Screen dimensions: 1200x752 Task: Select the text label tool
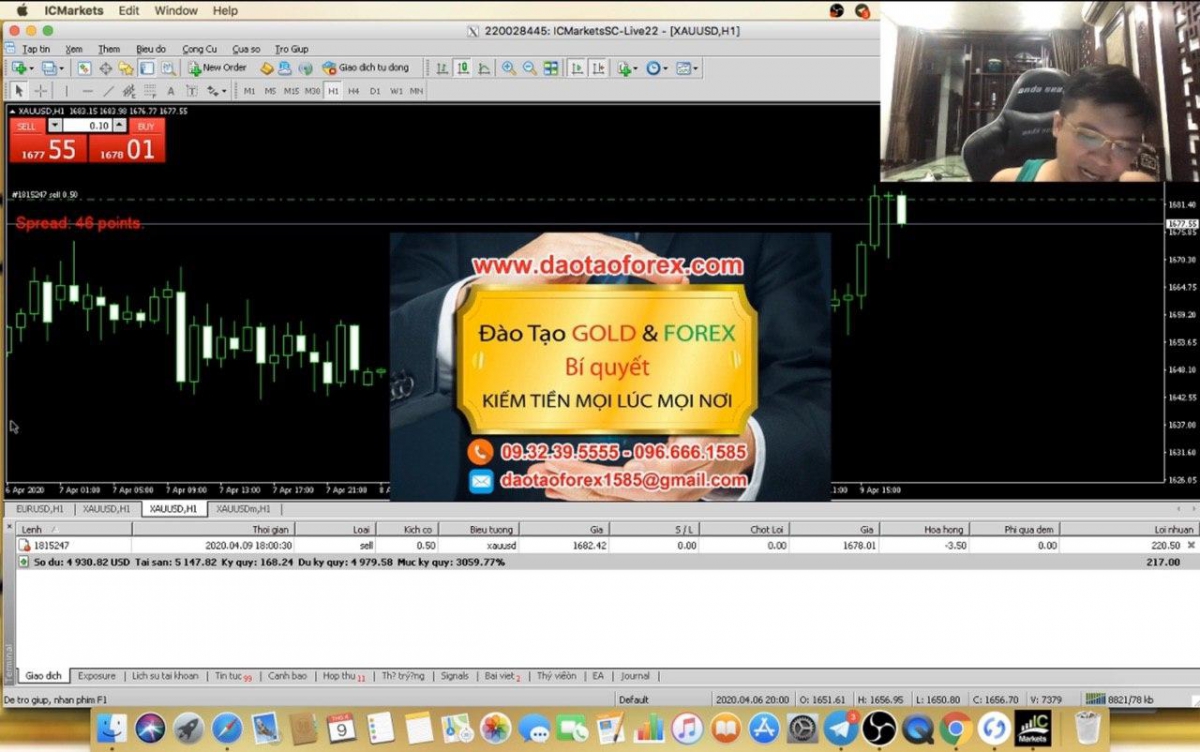191,91
